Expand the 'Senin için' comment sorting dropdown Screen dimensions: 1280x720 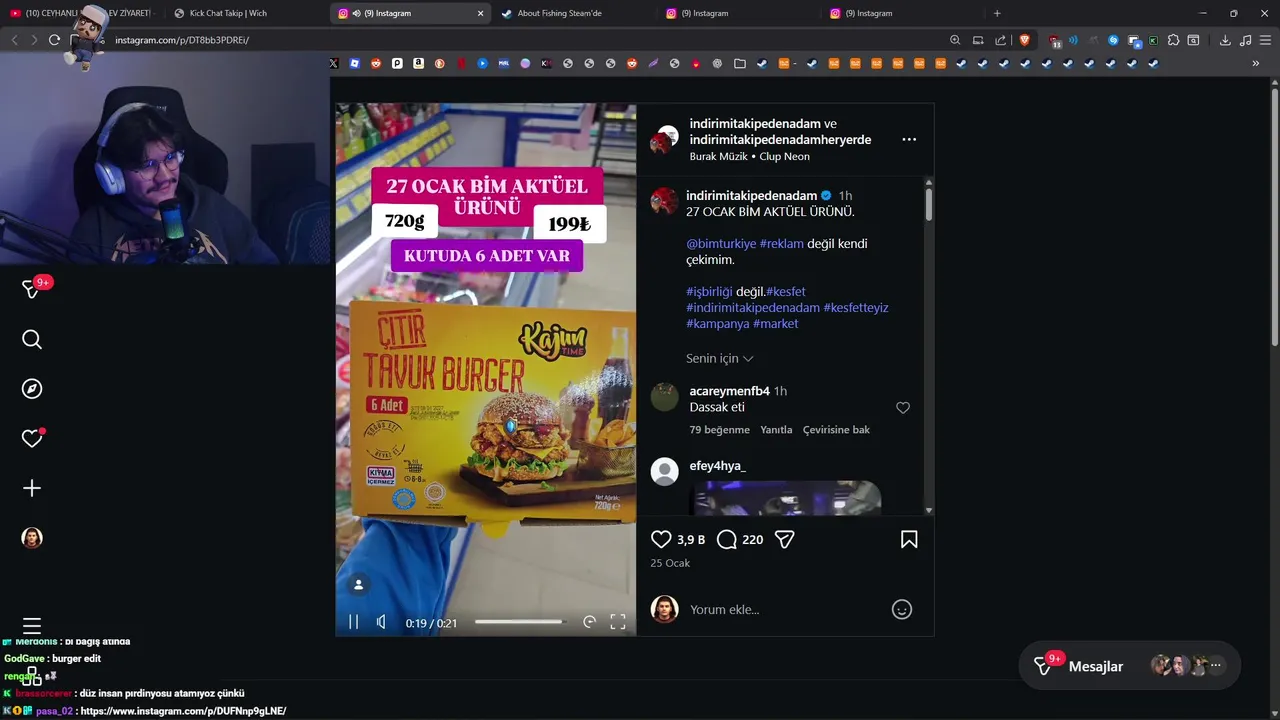click(720, 358)
